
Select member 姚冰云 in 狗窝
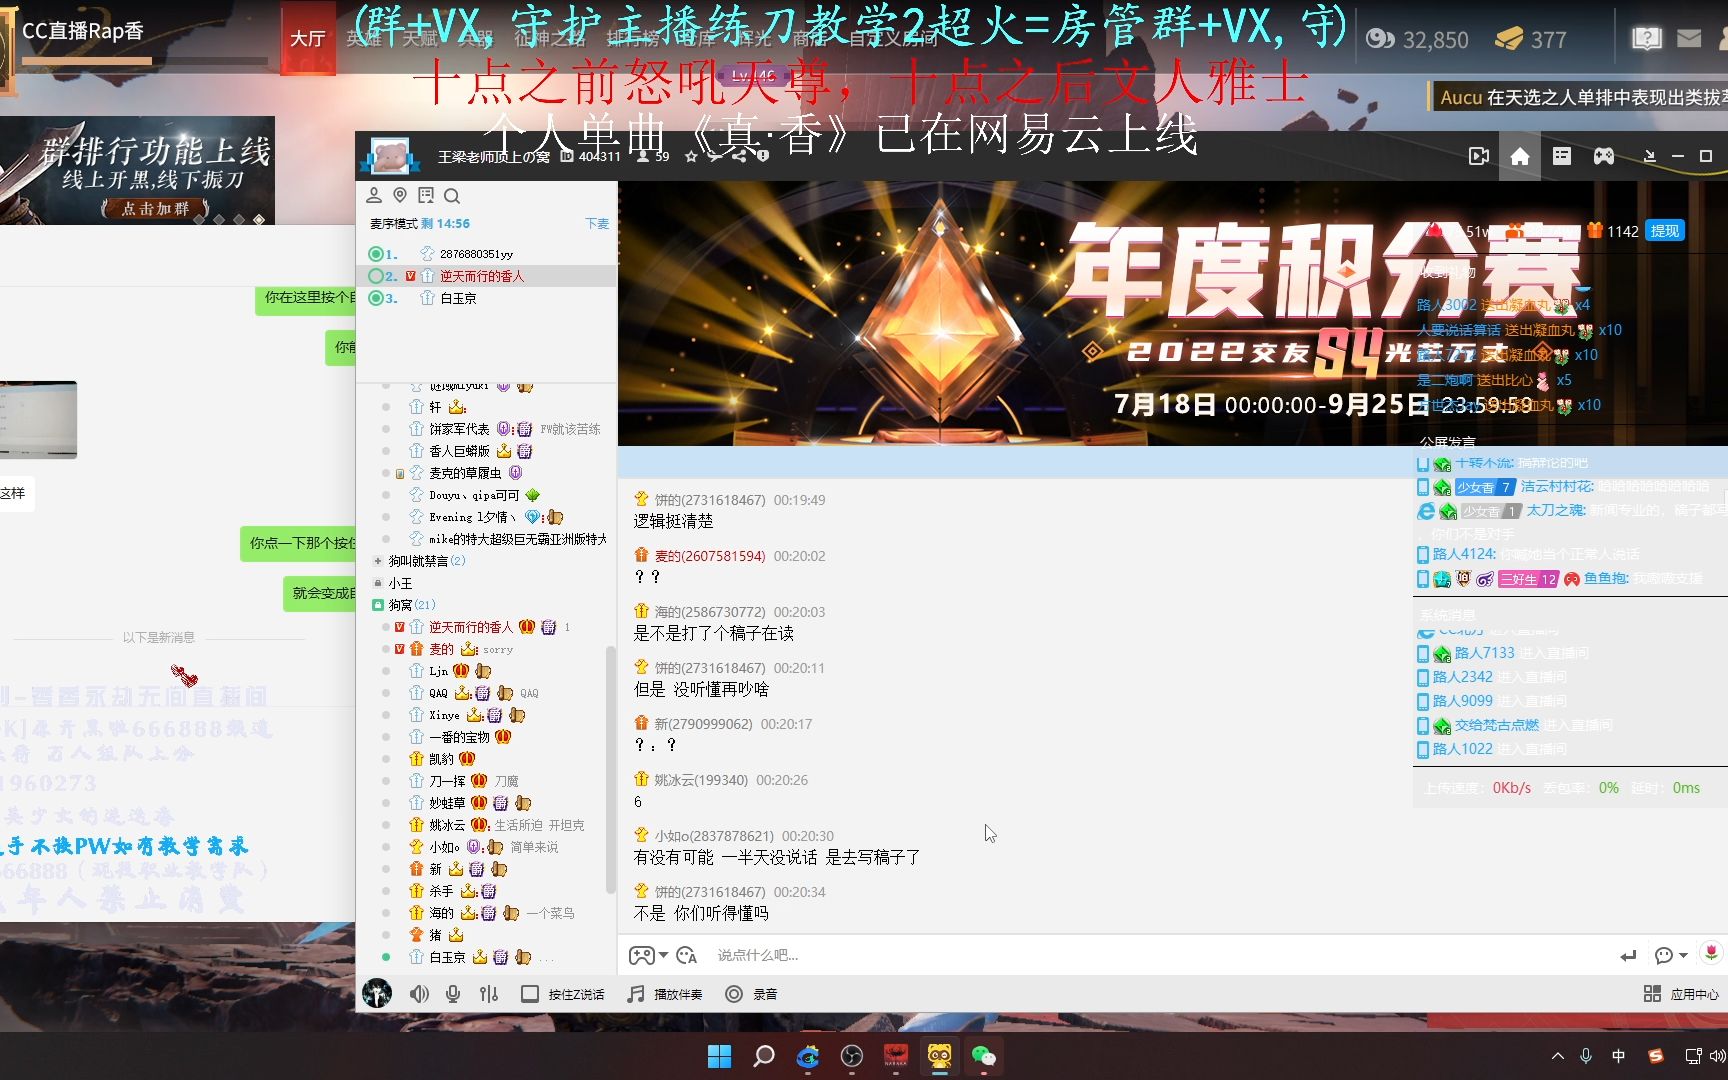[447, 825]
